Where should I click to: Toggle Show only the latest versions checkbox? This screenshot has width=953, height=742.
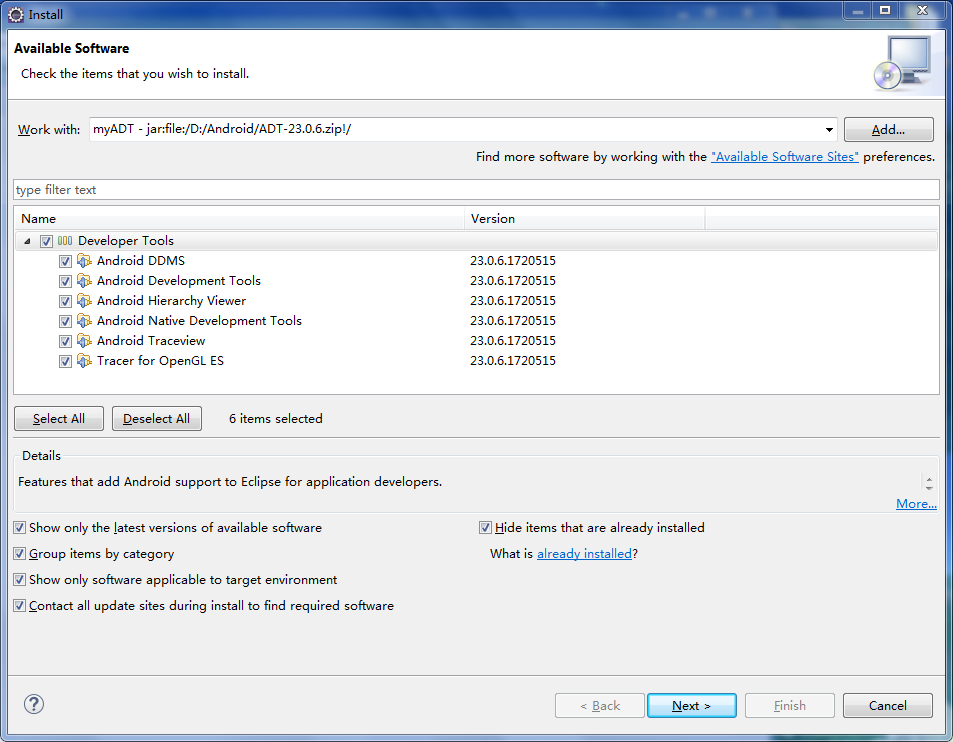(19, 527)
